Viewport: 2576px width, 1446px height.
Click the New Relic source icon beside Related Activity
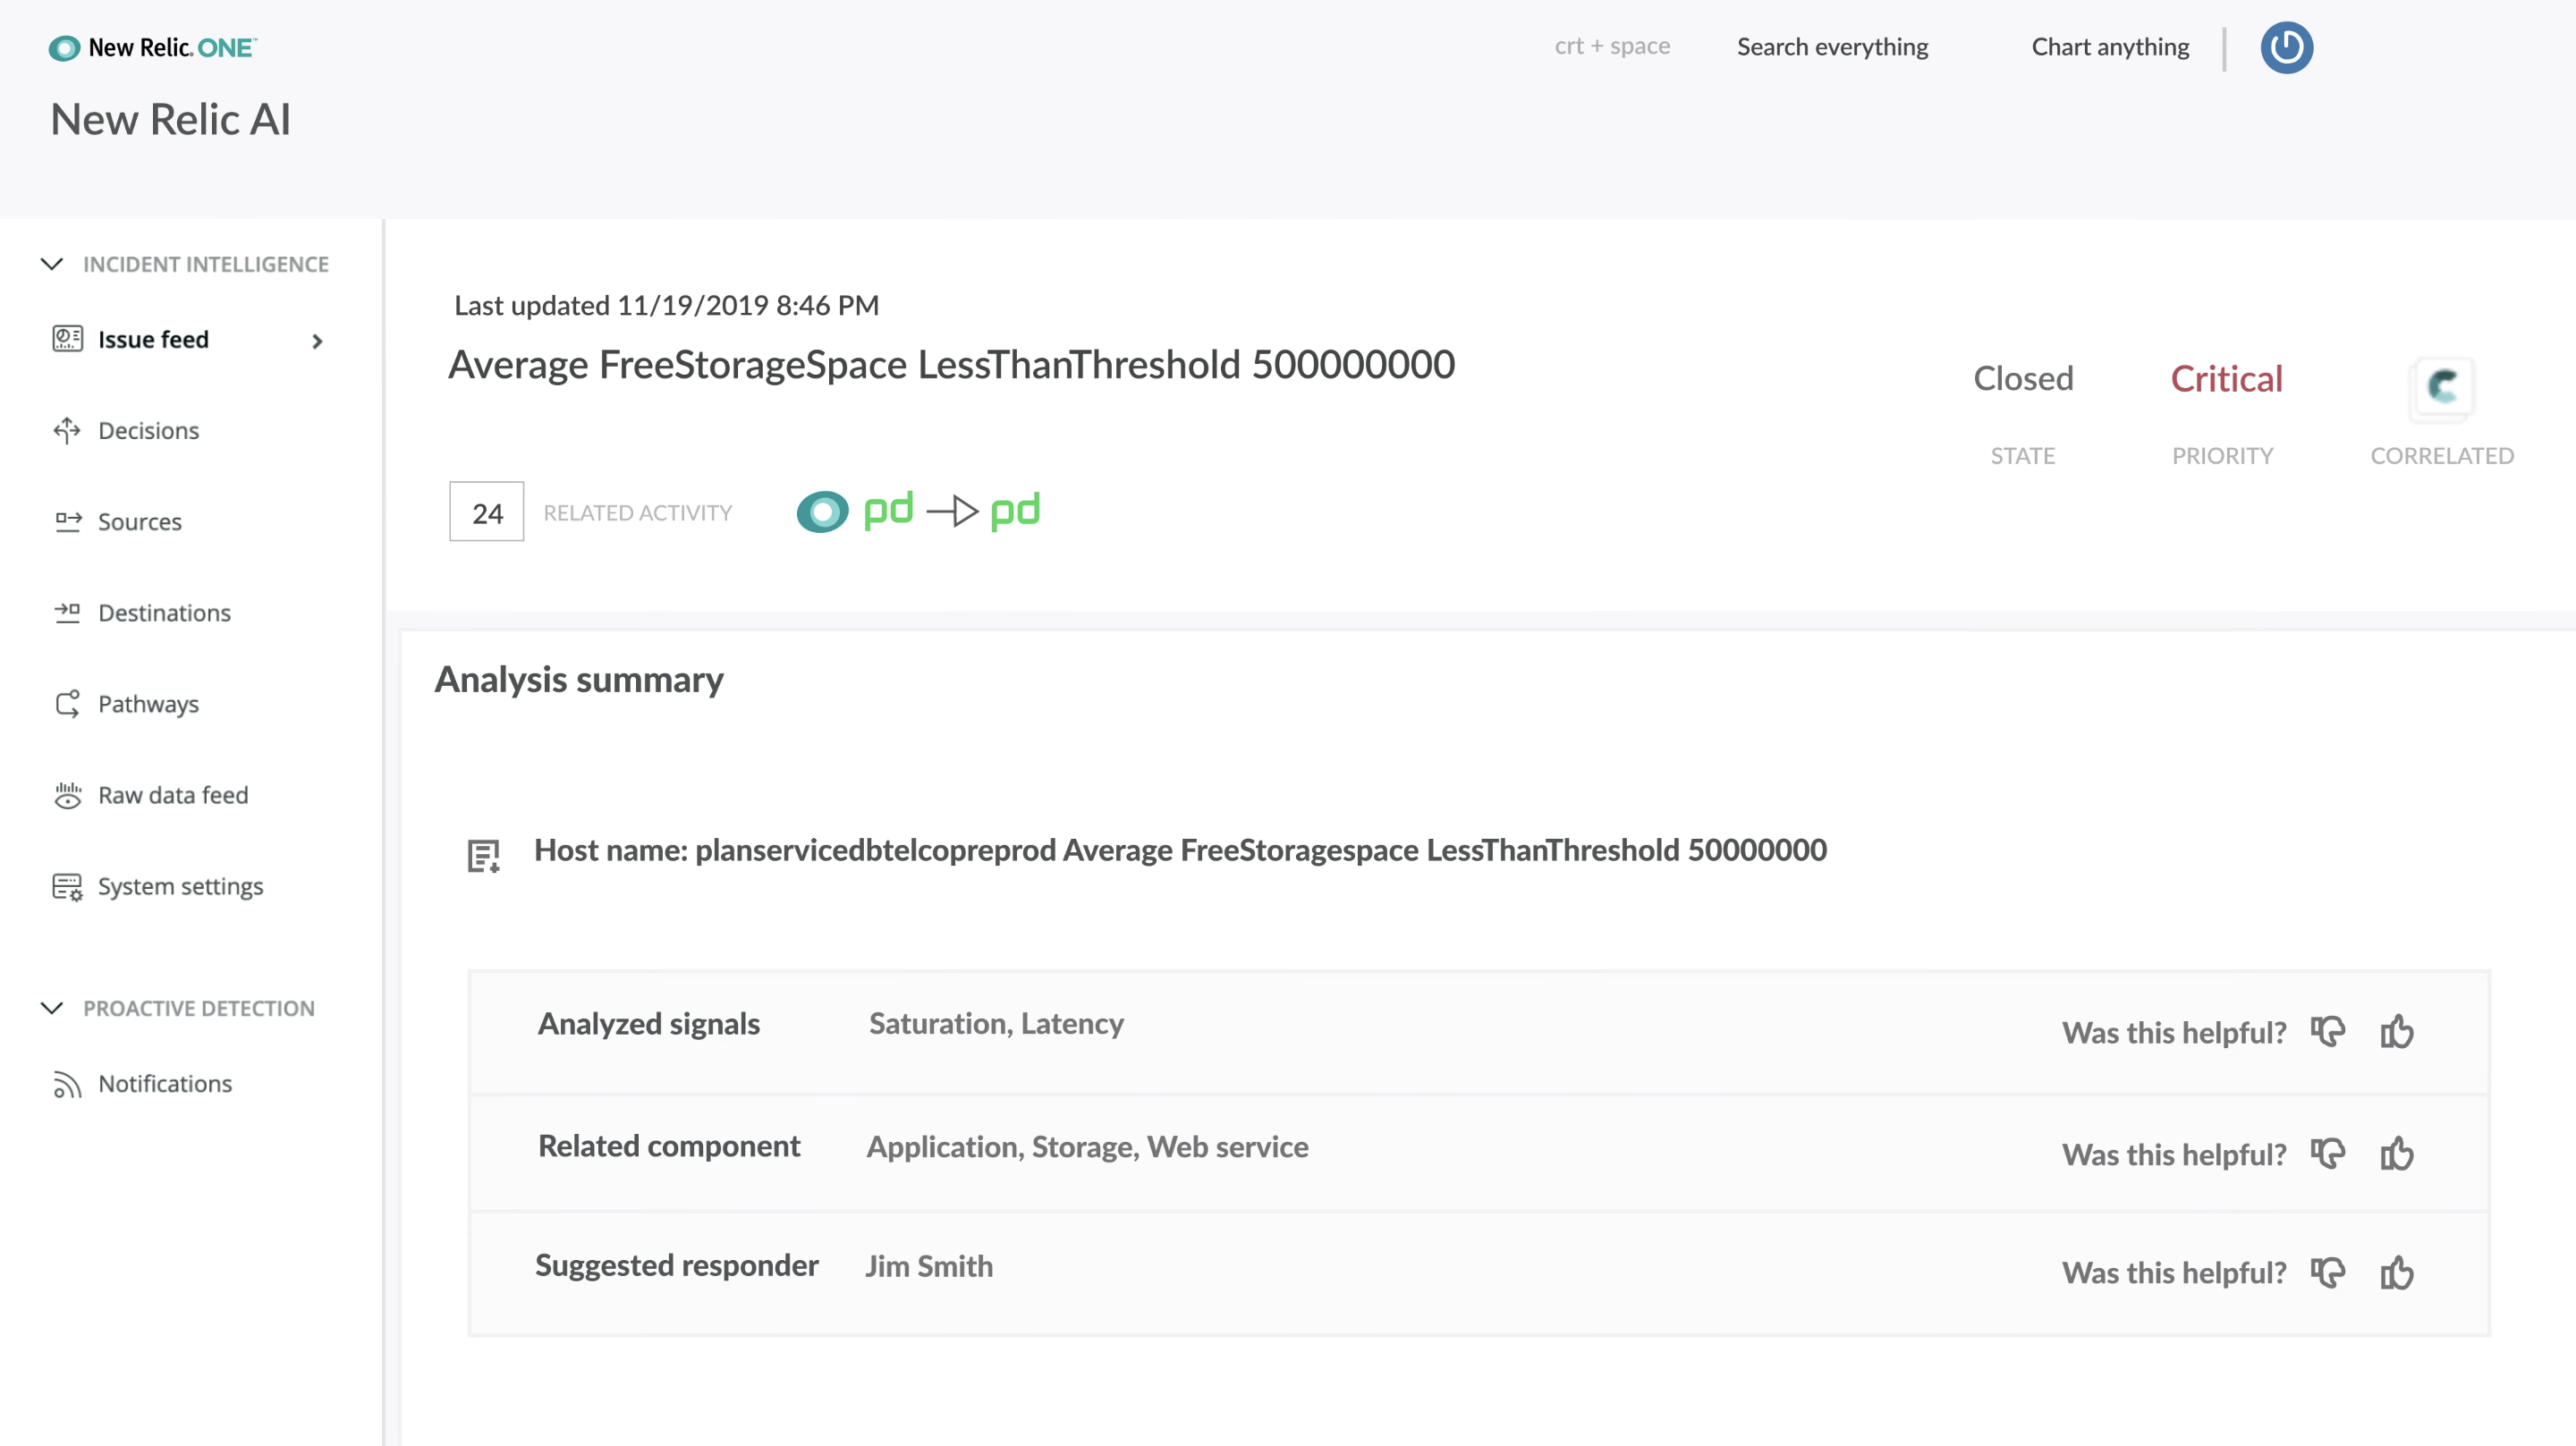tap(822, 512)
